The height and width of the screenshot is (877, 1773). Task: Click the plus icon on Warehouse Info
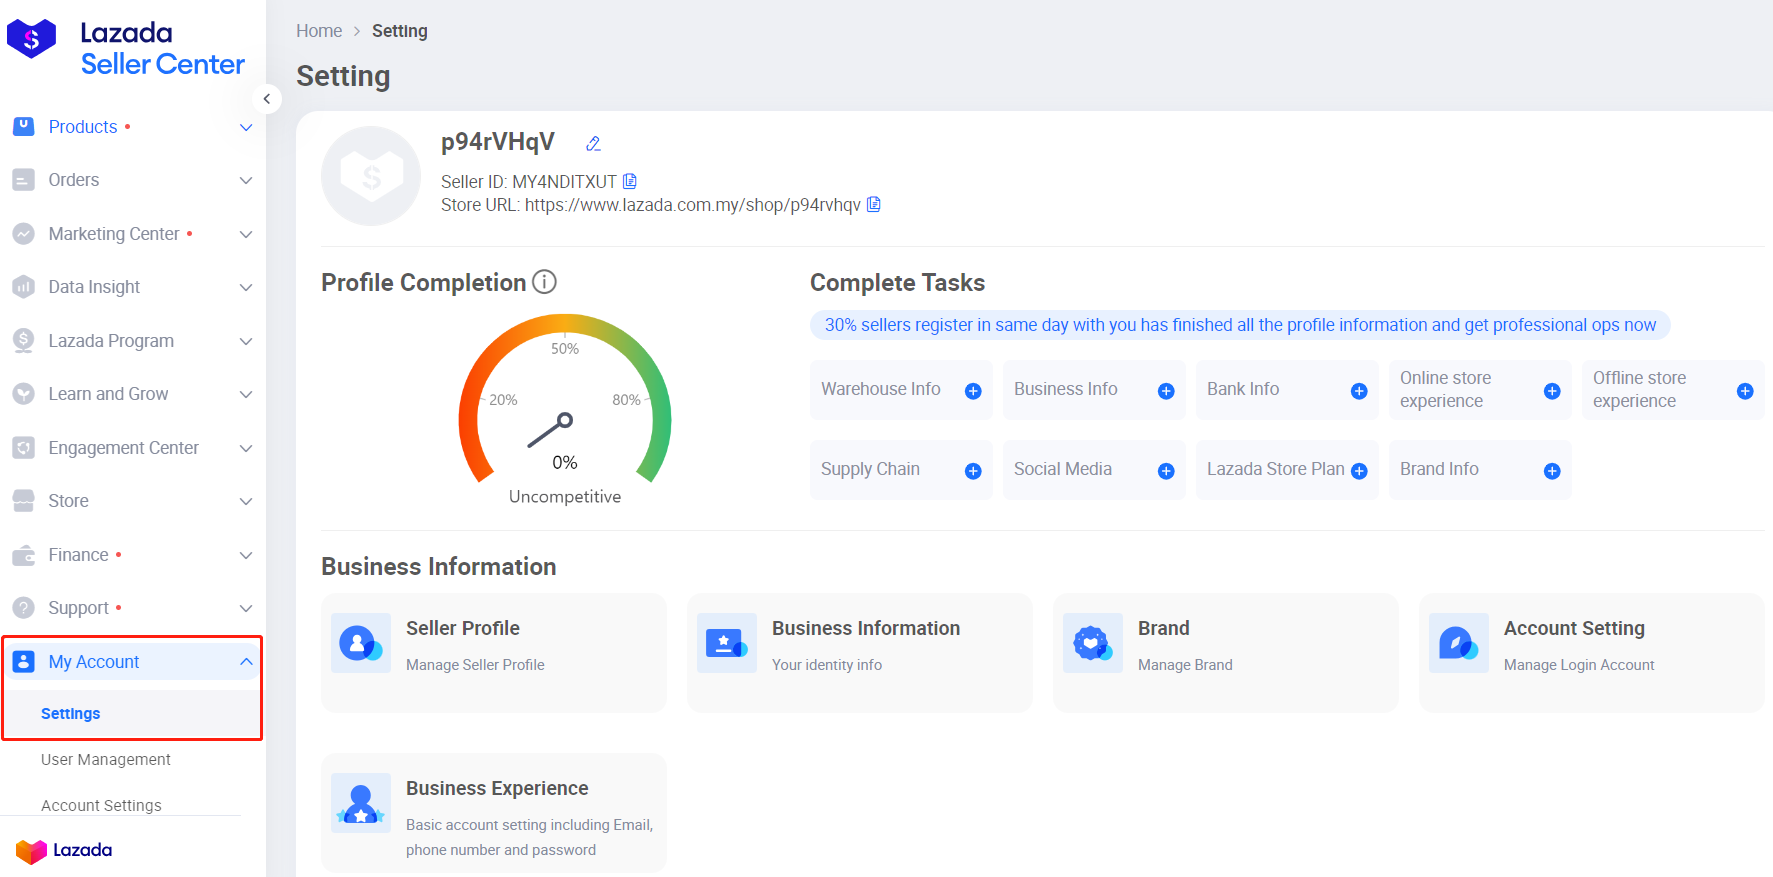click(x=973, y=391)
